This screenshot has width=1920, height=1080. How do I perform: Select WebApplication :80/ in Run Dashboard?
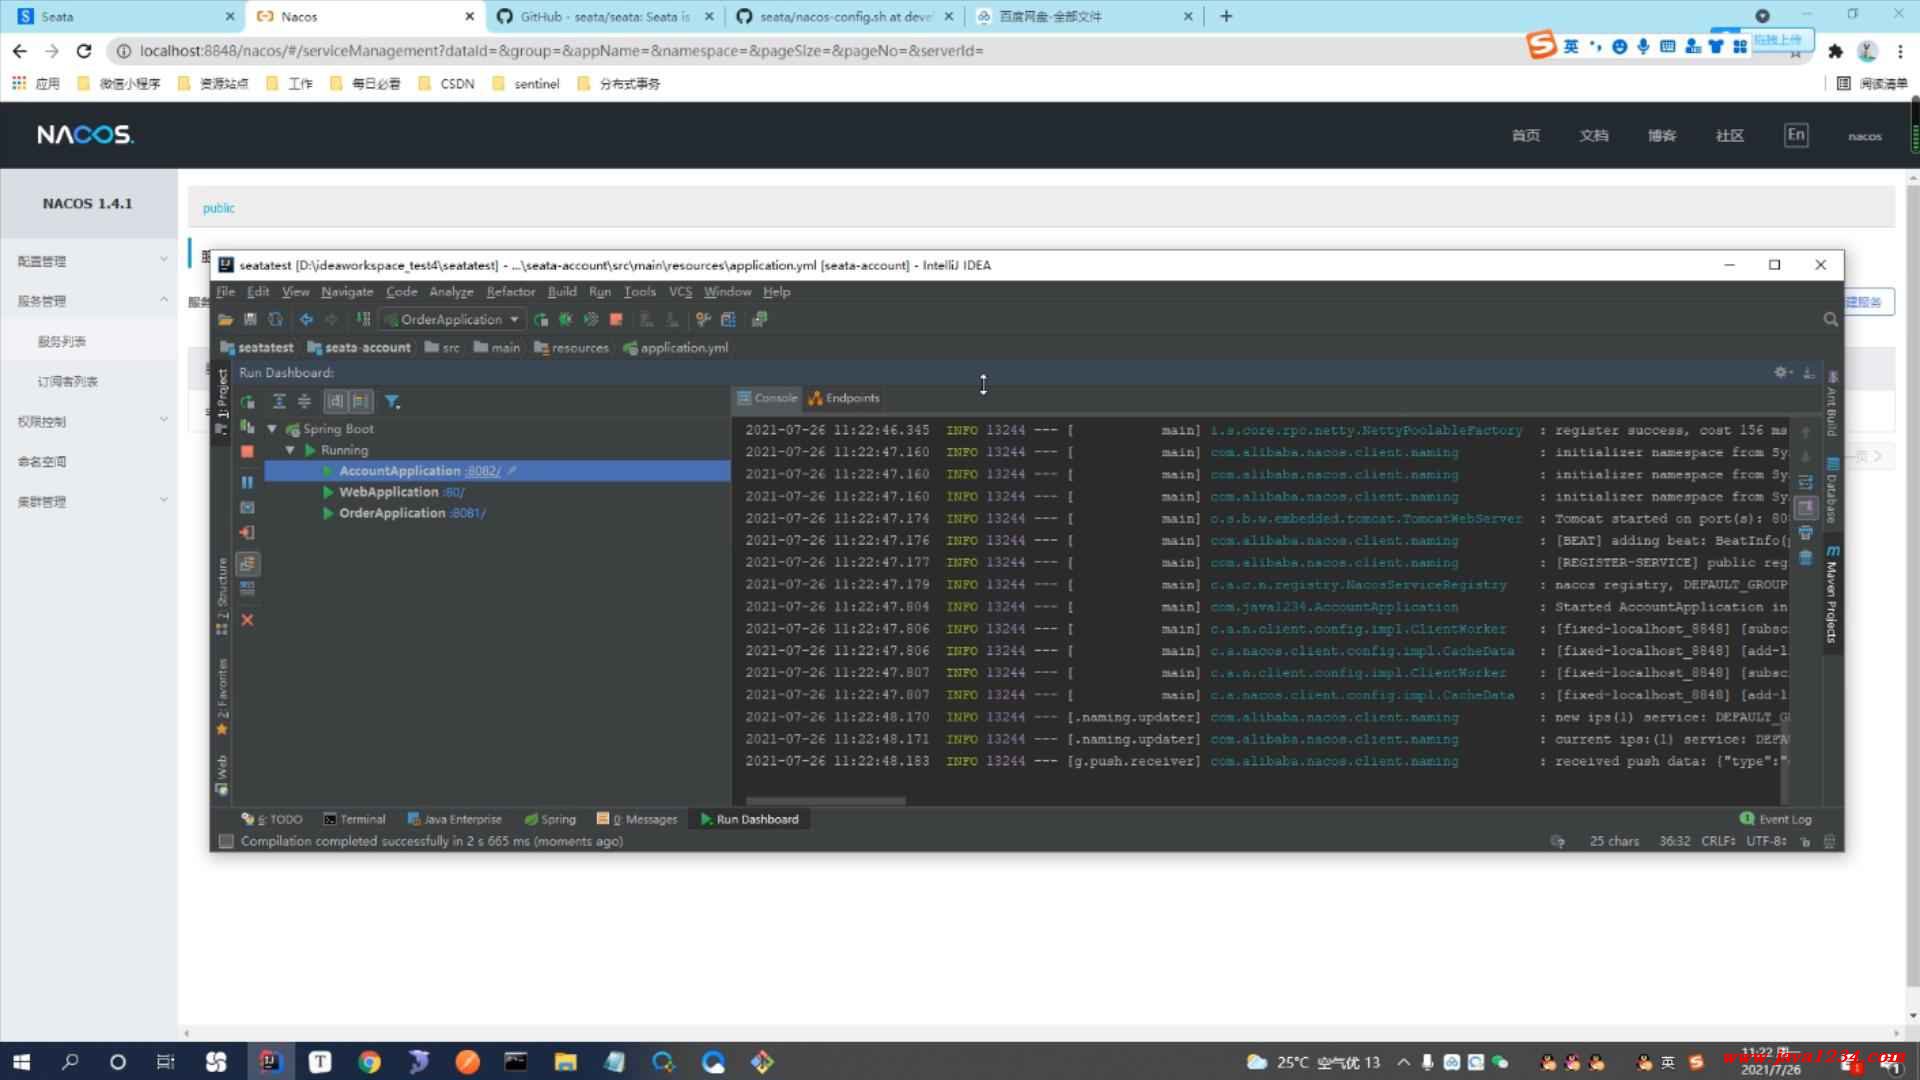[402, 492]
